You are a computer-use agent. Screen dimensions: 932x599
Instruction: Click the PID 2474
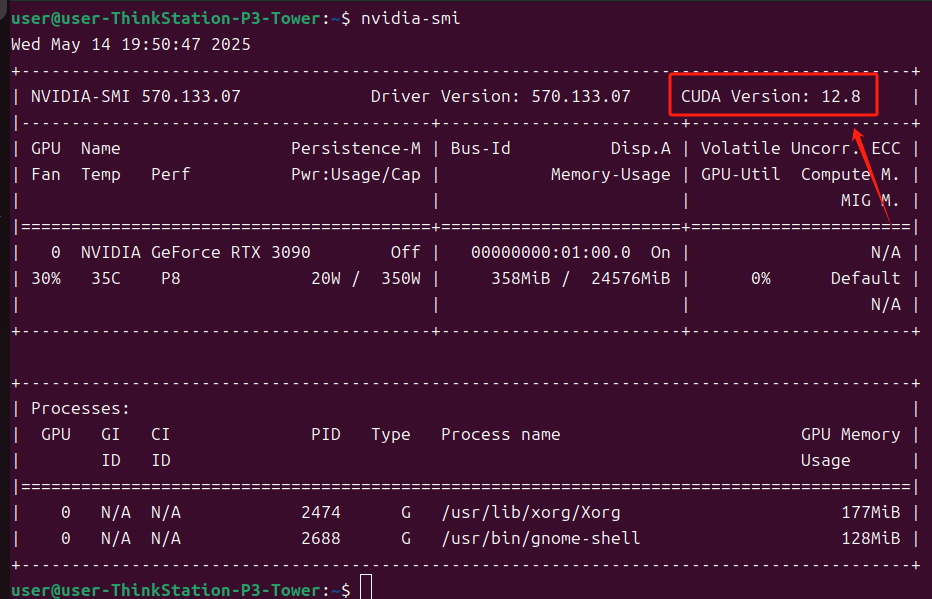[x=321, y=513]
